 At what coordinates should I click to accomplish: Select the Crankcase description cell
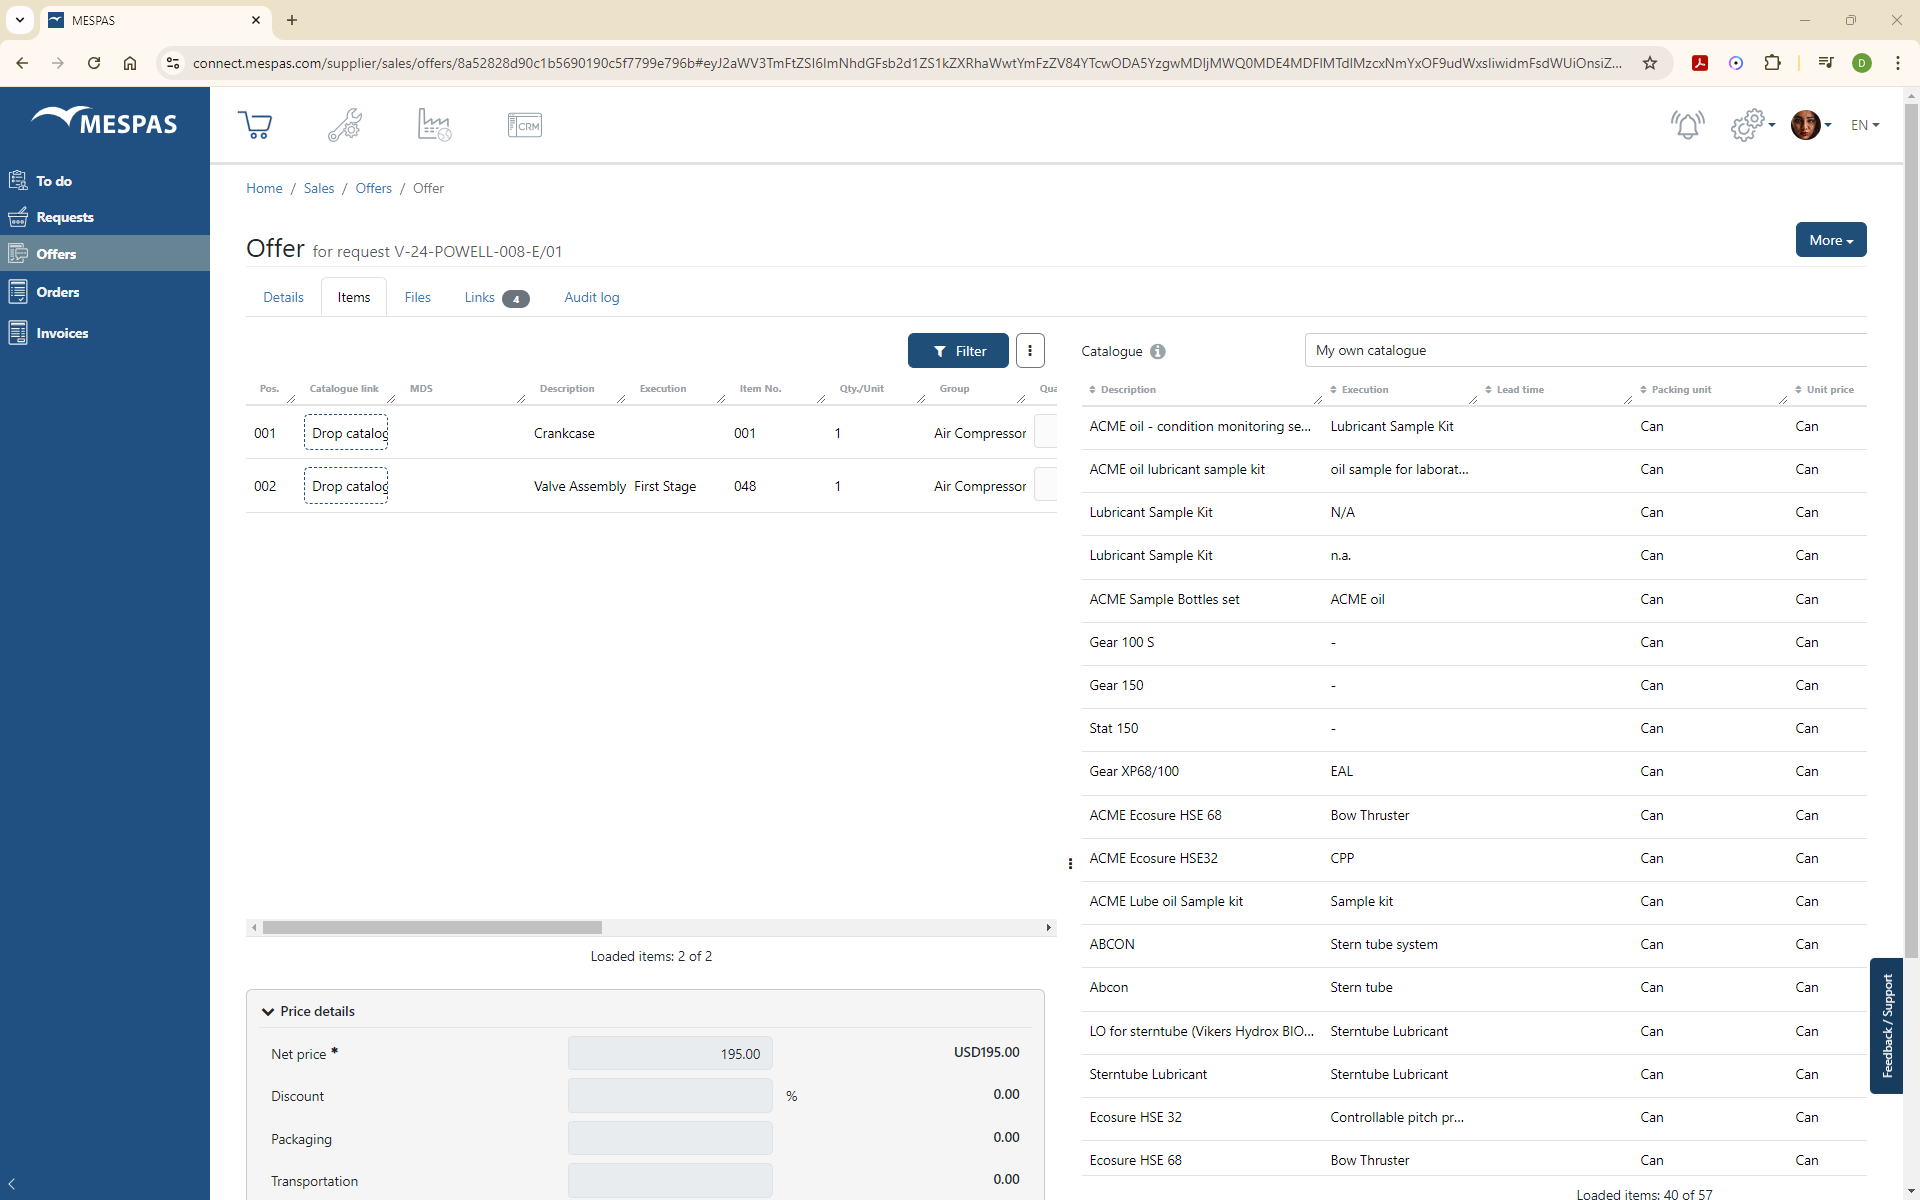coord(564,433)
